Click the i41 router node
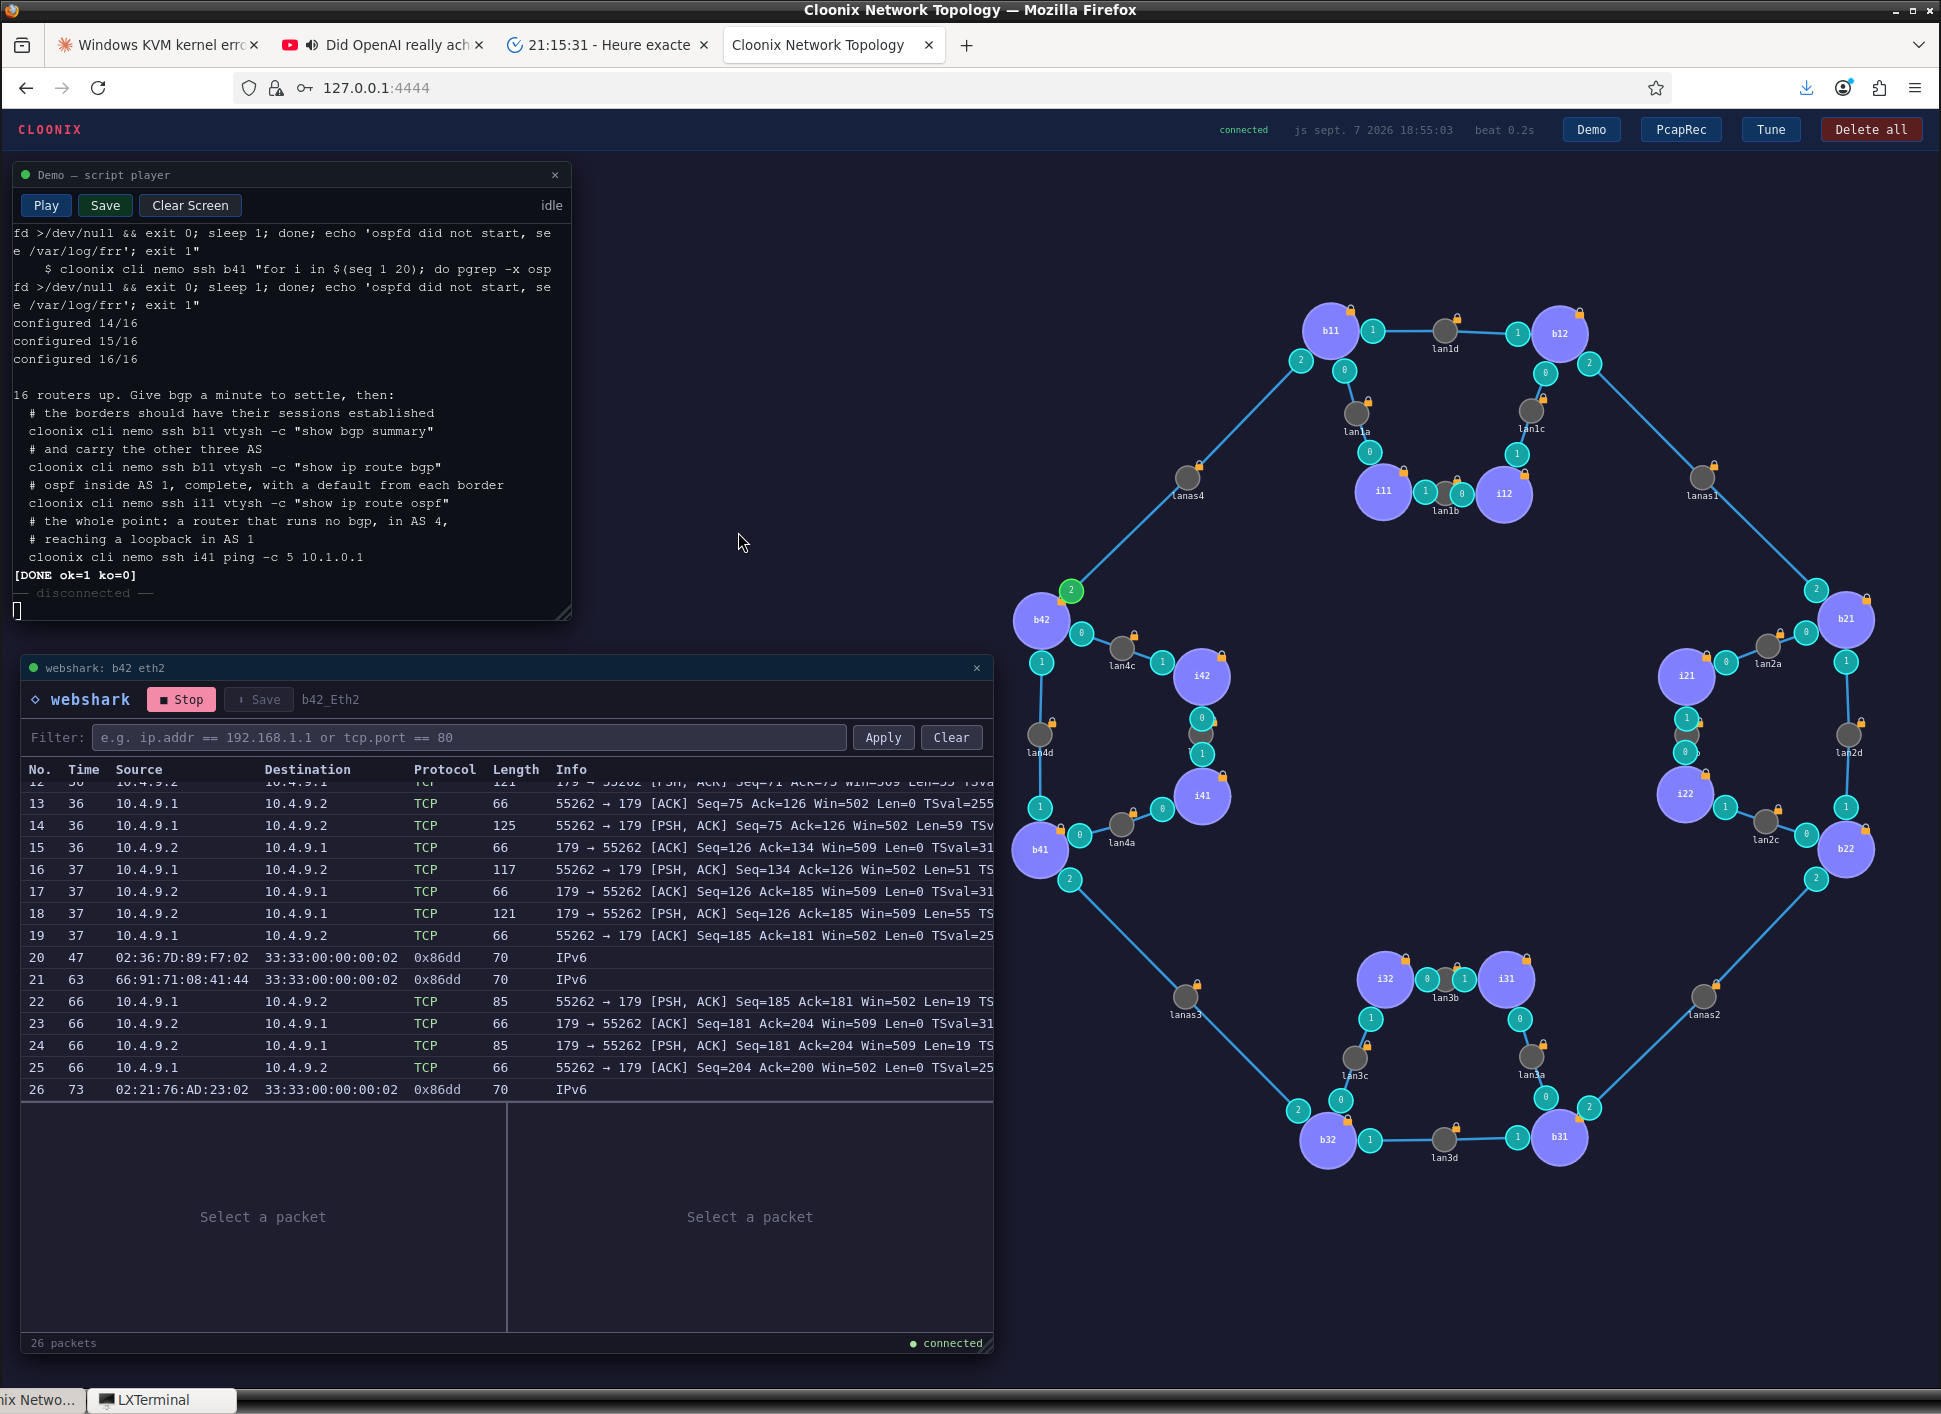Screen dimensions: 1941x1414 tap(1202, 796)
